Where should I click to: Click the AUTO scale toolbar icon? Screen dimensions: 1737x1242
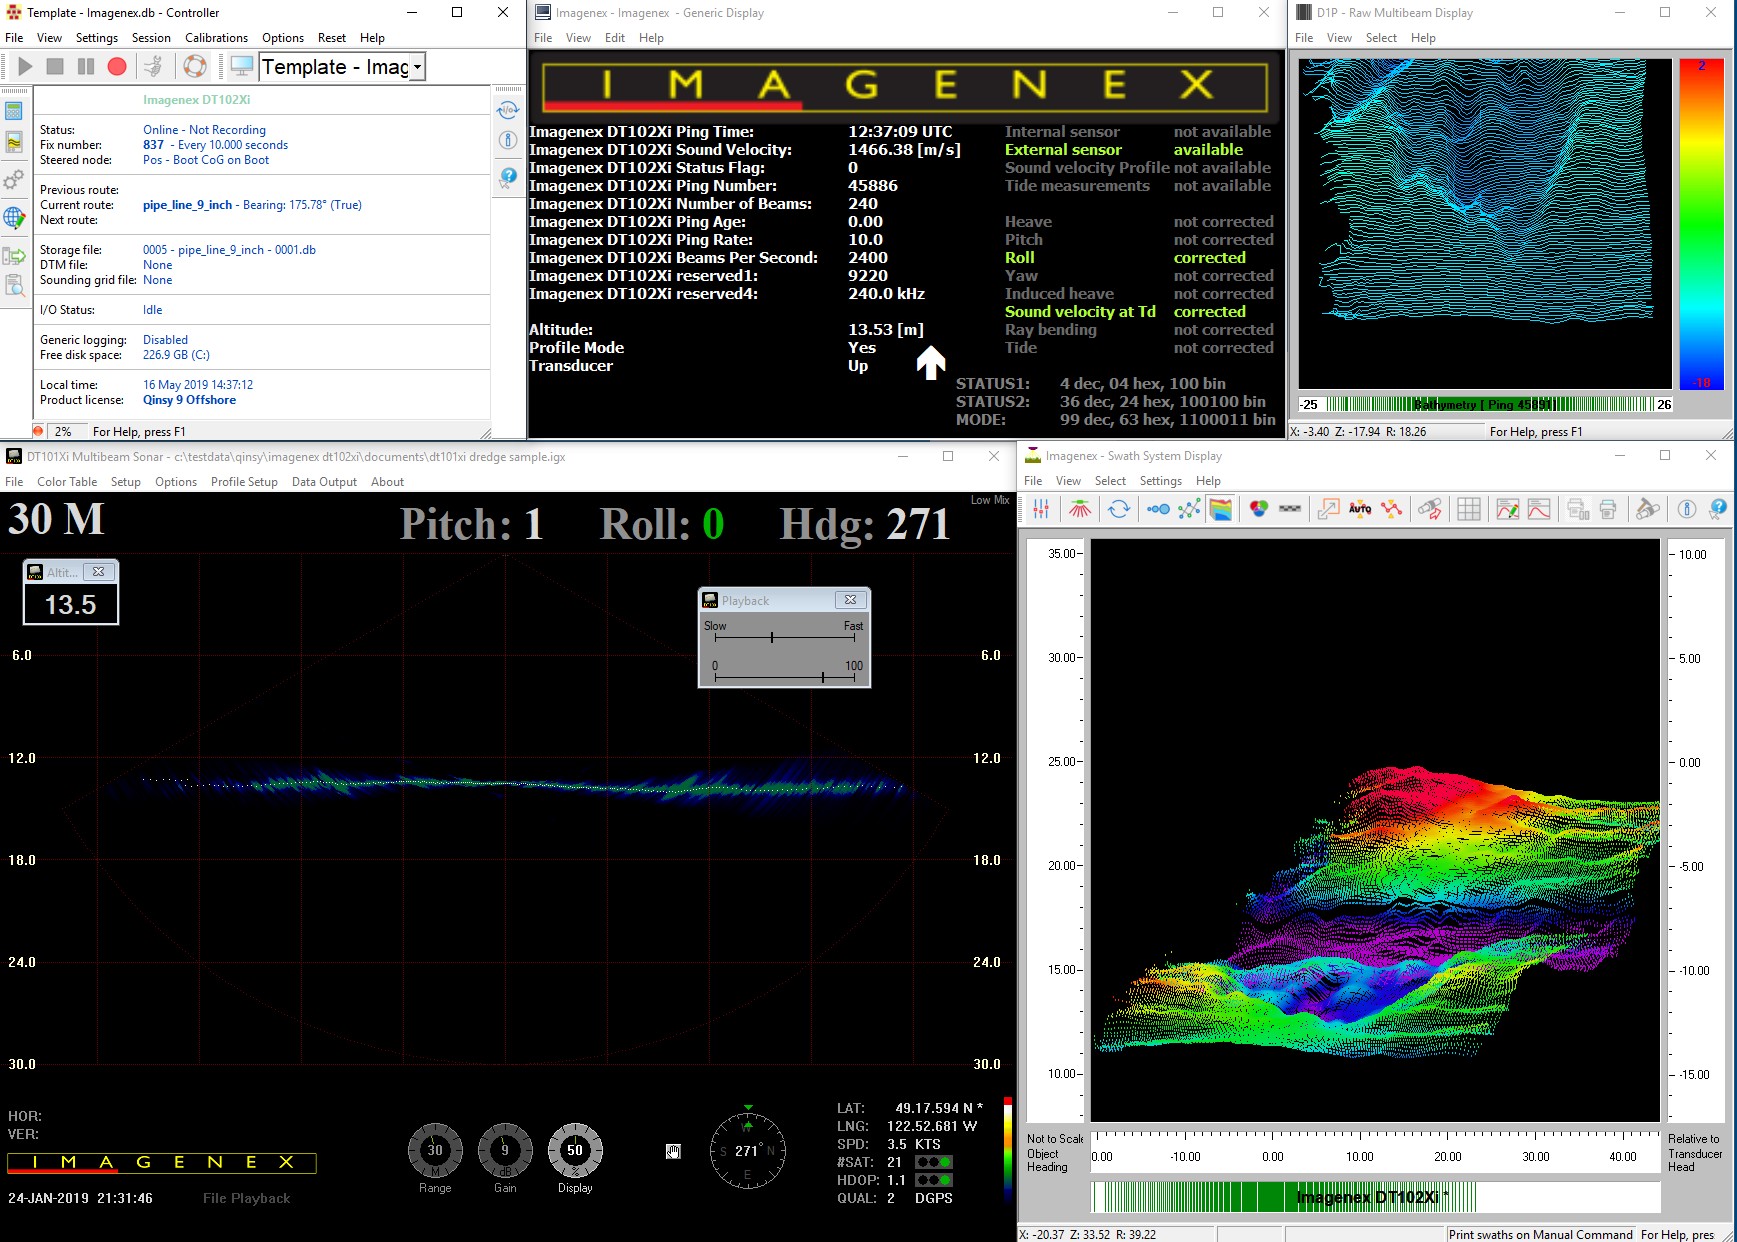tap(1360, 509)
